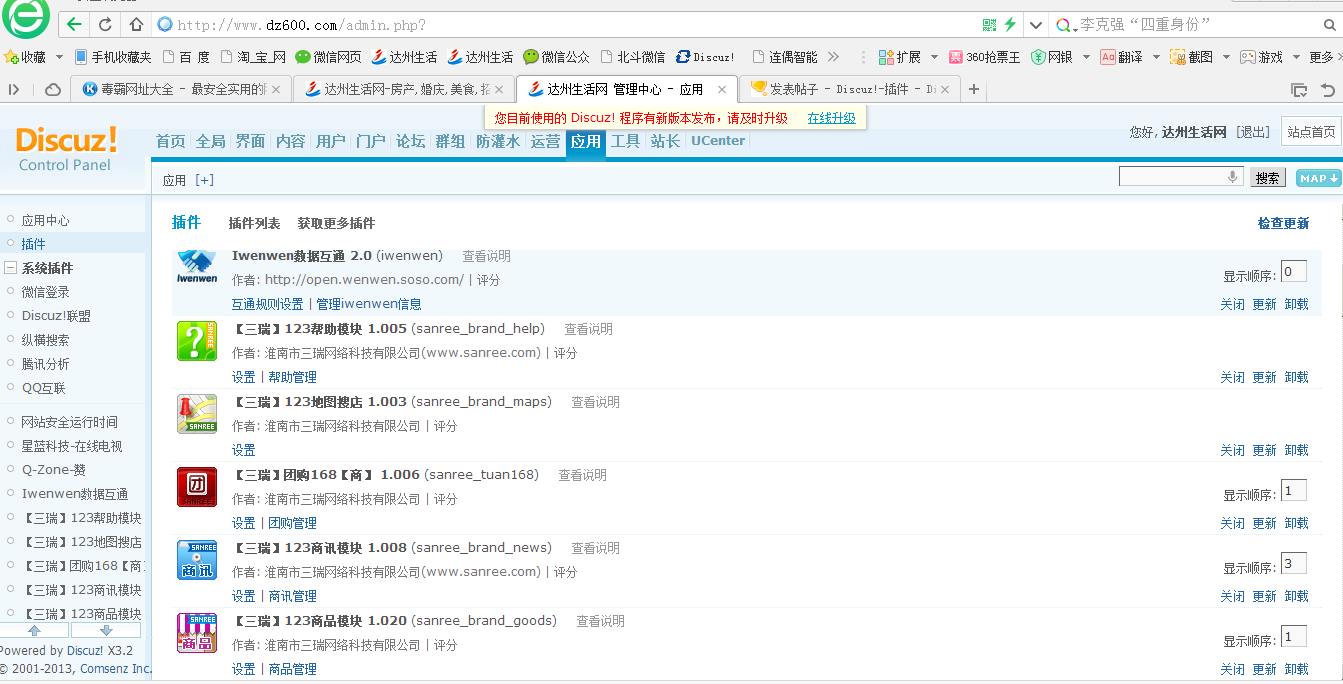This screenshot has width=1343, height=684.
Task: Open mobile favorites bookmark
Action: click(x=113, y=57)
